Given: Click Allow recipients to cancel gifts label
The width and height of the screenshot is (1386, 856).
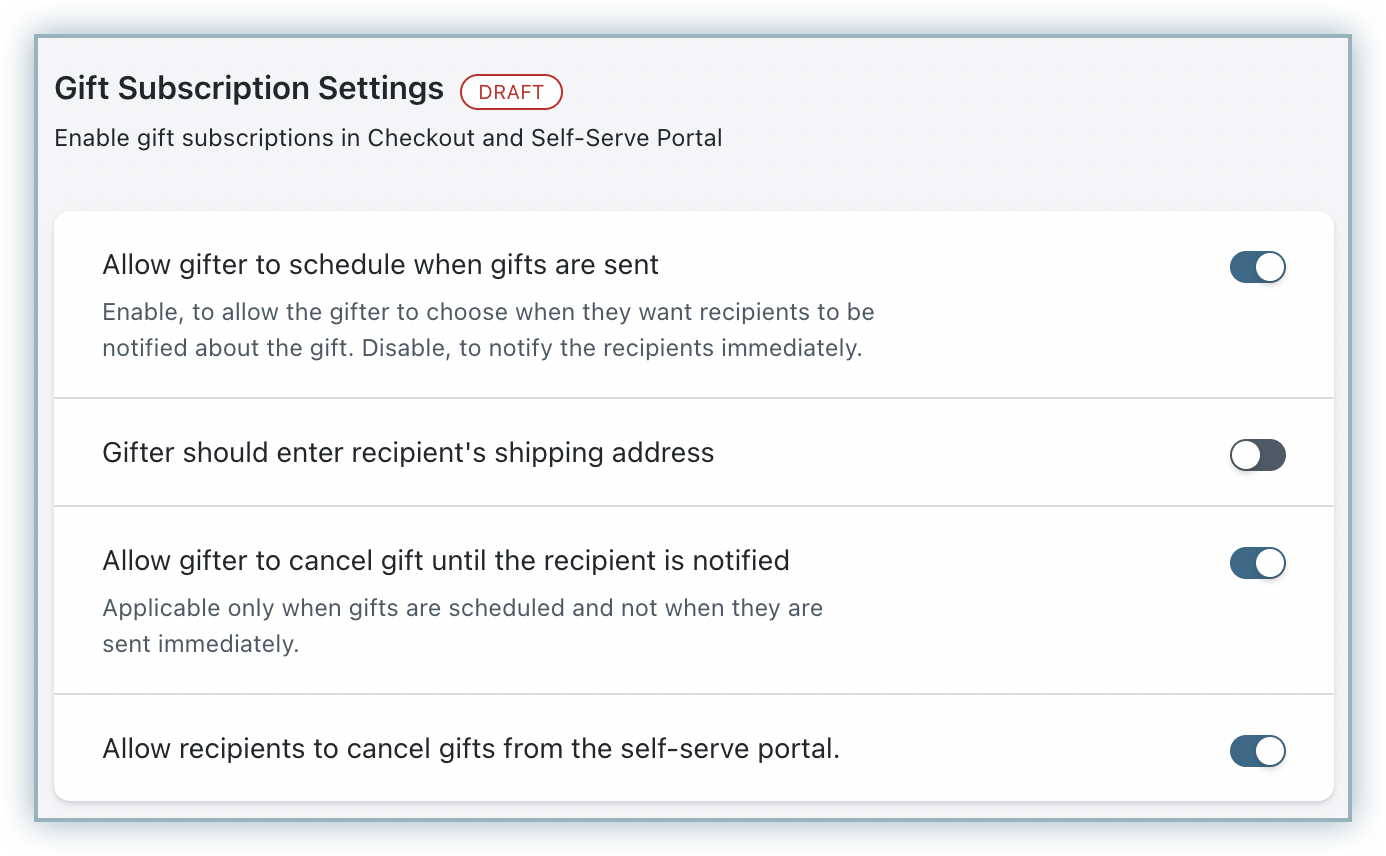Looking at the screenshot, I should [470, 749].
